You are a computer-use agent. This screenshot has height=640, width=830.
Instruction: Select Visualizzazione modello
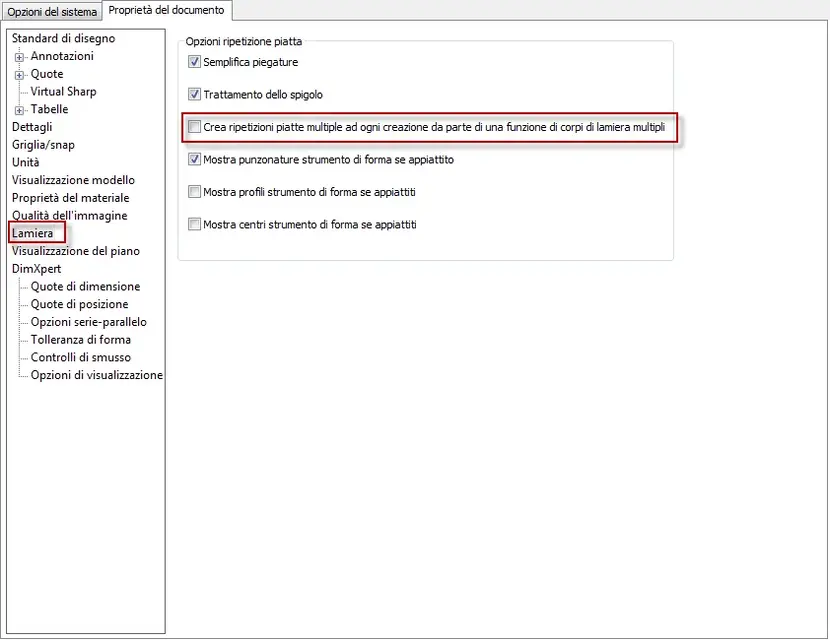click(73, 180)
